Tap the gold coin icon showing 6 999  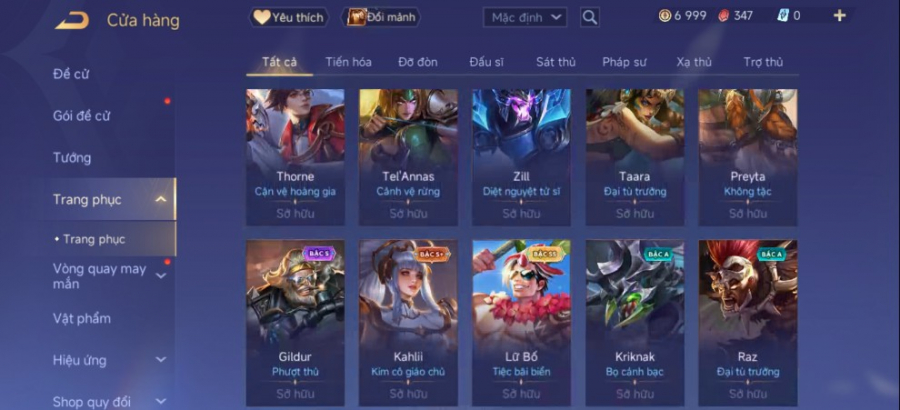tap(665, 16)
